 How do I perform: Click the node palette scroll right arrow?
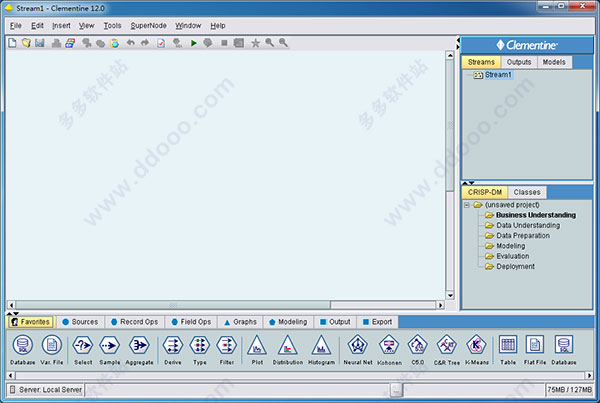click(x=589, y=375)
